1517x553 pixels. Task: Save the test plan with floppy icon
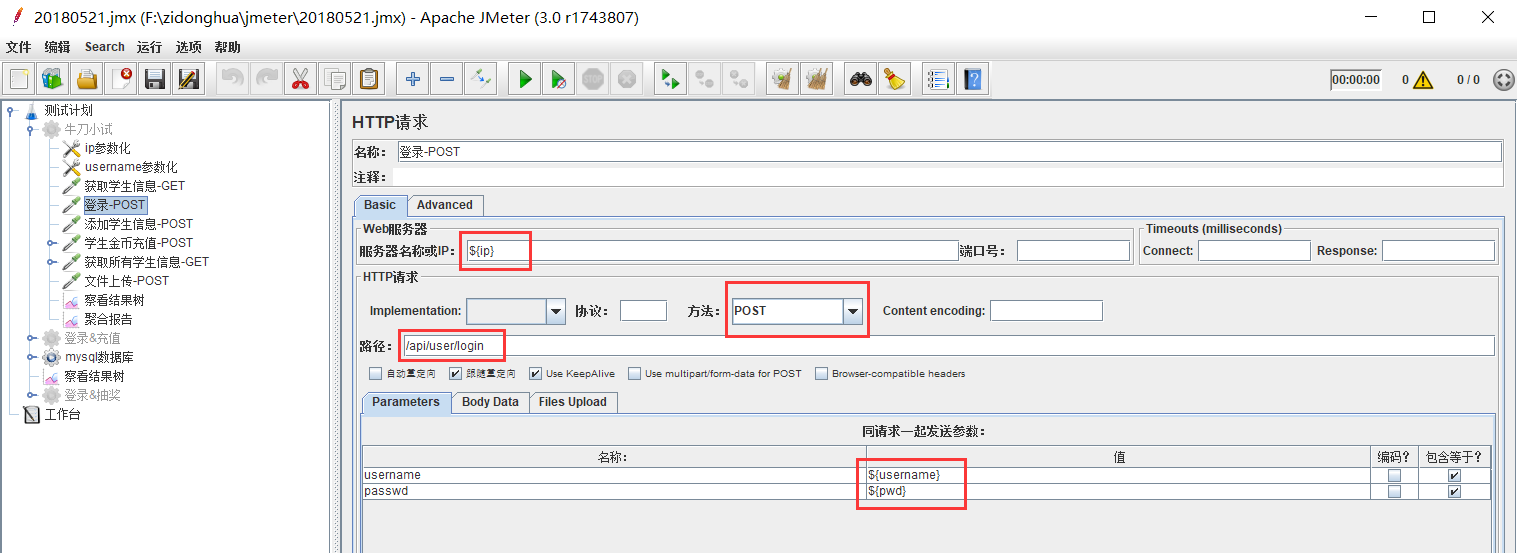click(x=154, y=78)
